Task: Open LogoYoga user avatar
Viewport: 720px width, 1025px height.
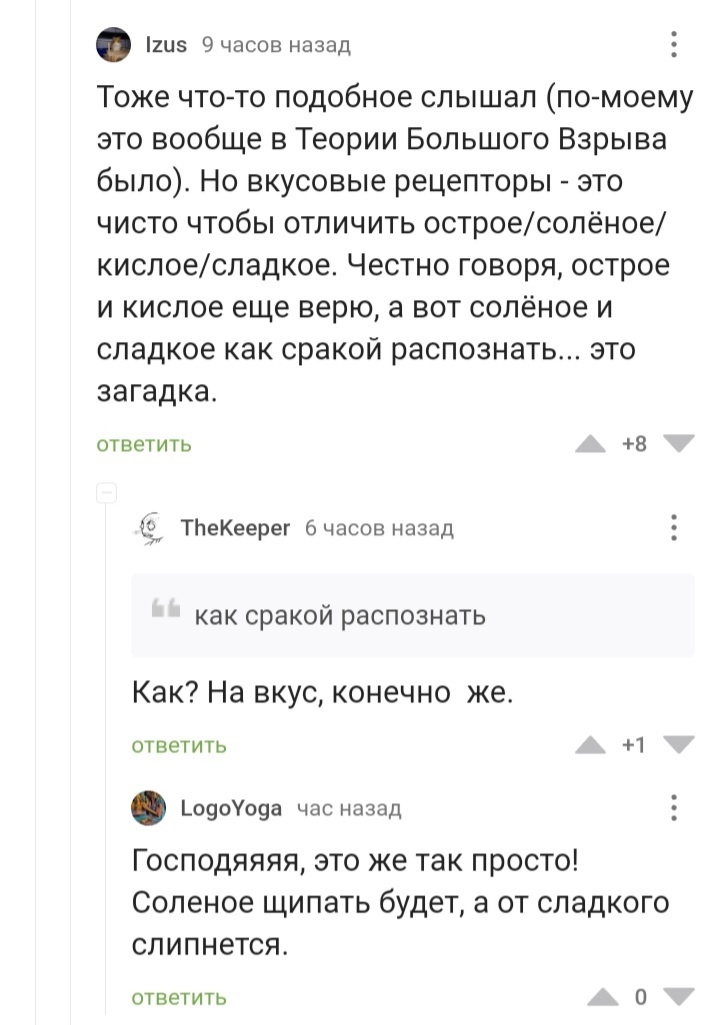Action: (149, 807)
